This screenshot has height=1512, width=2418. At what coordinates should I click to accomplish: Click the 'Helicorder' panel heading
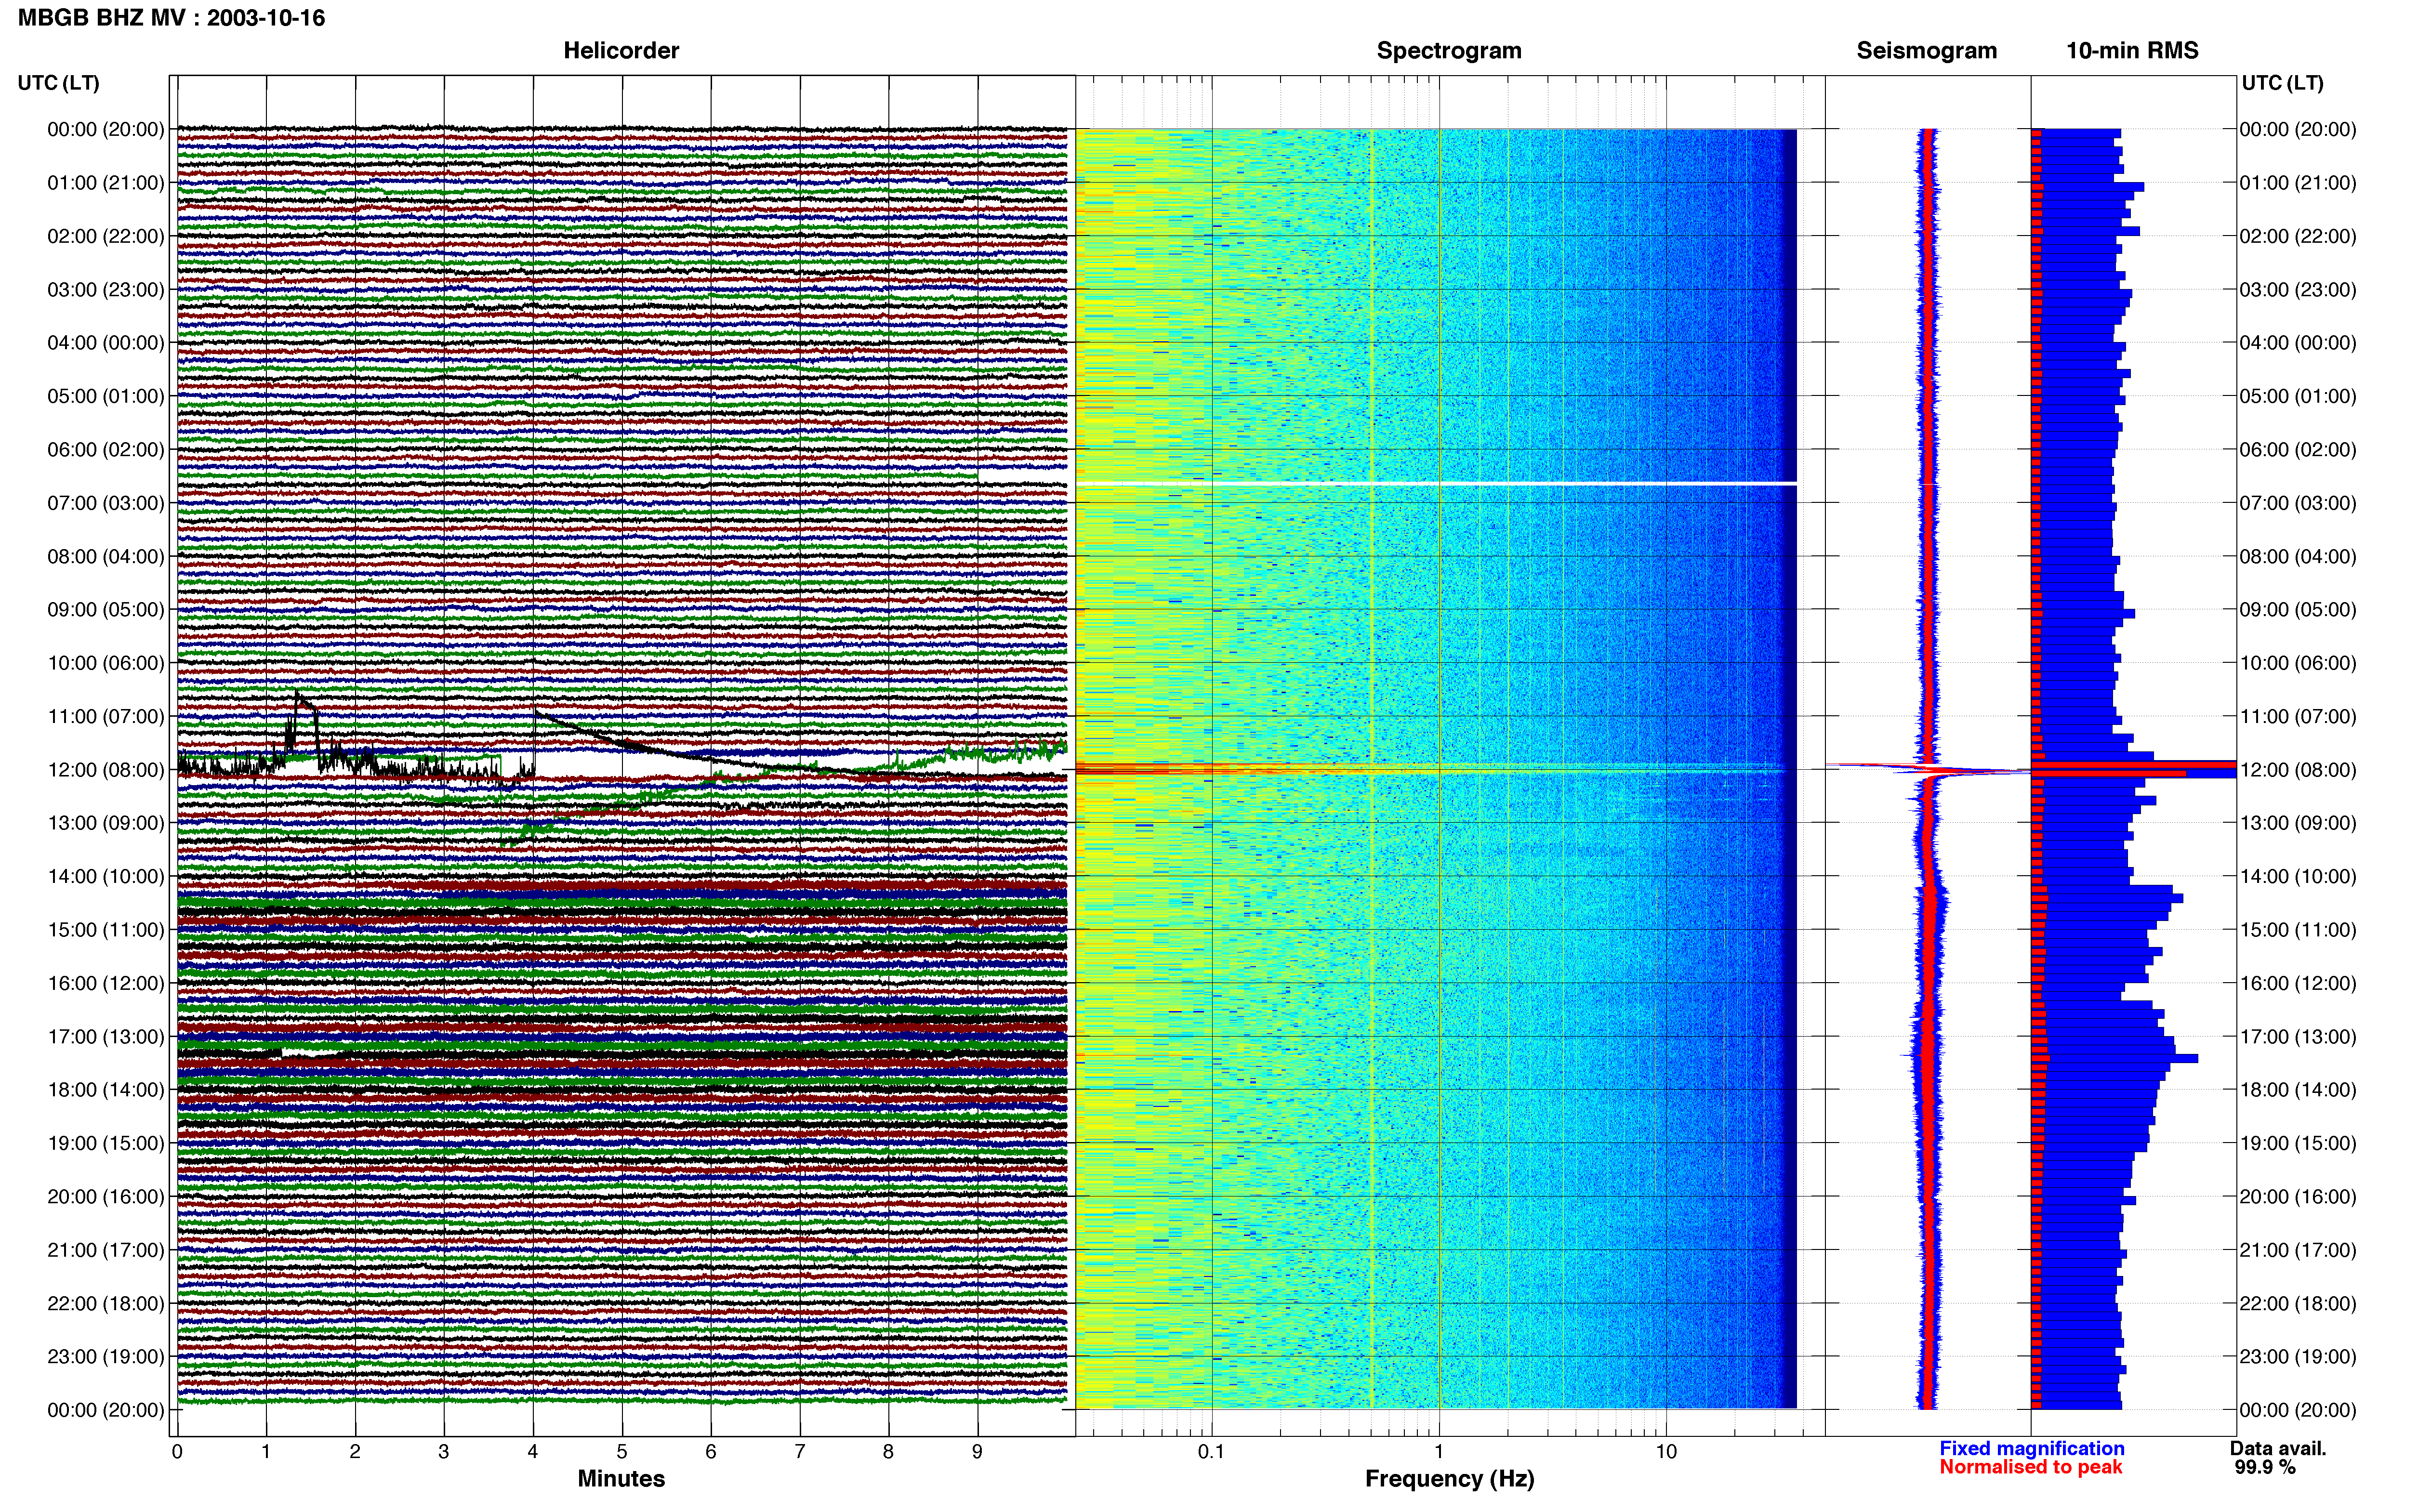click(621, 50)
